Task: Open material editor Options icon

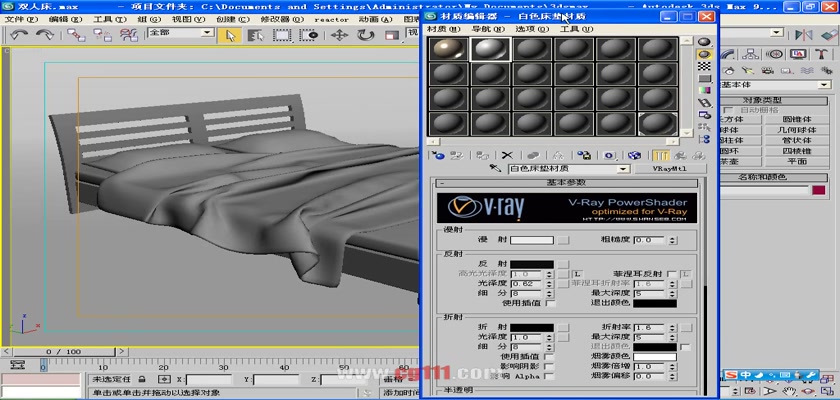Action: pos(704,115)
